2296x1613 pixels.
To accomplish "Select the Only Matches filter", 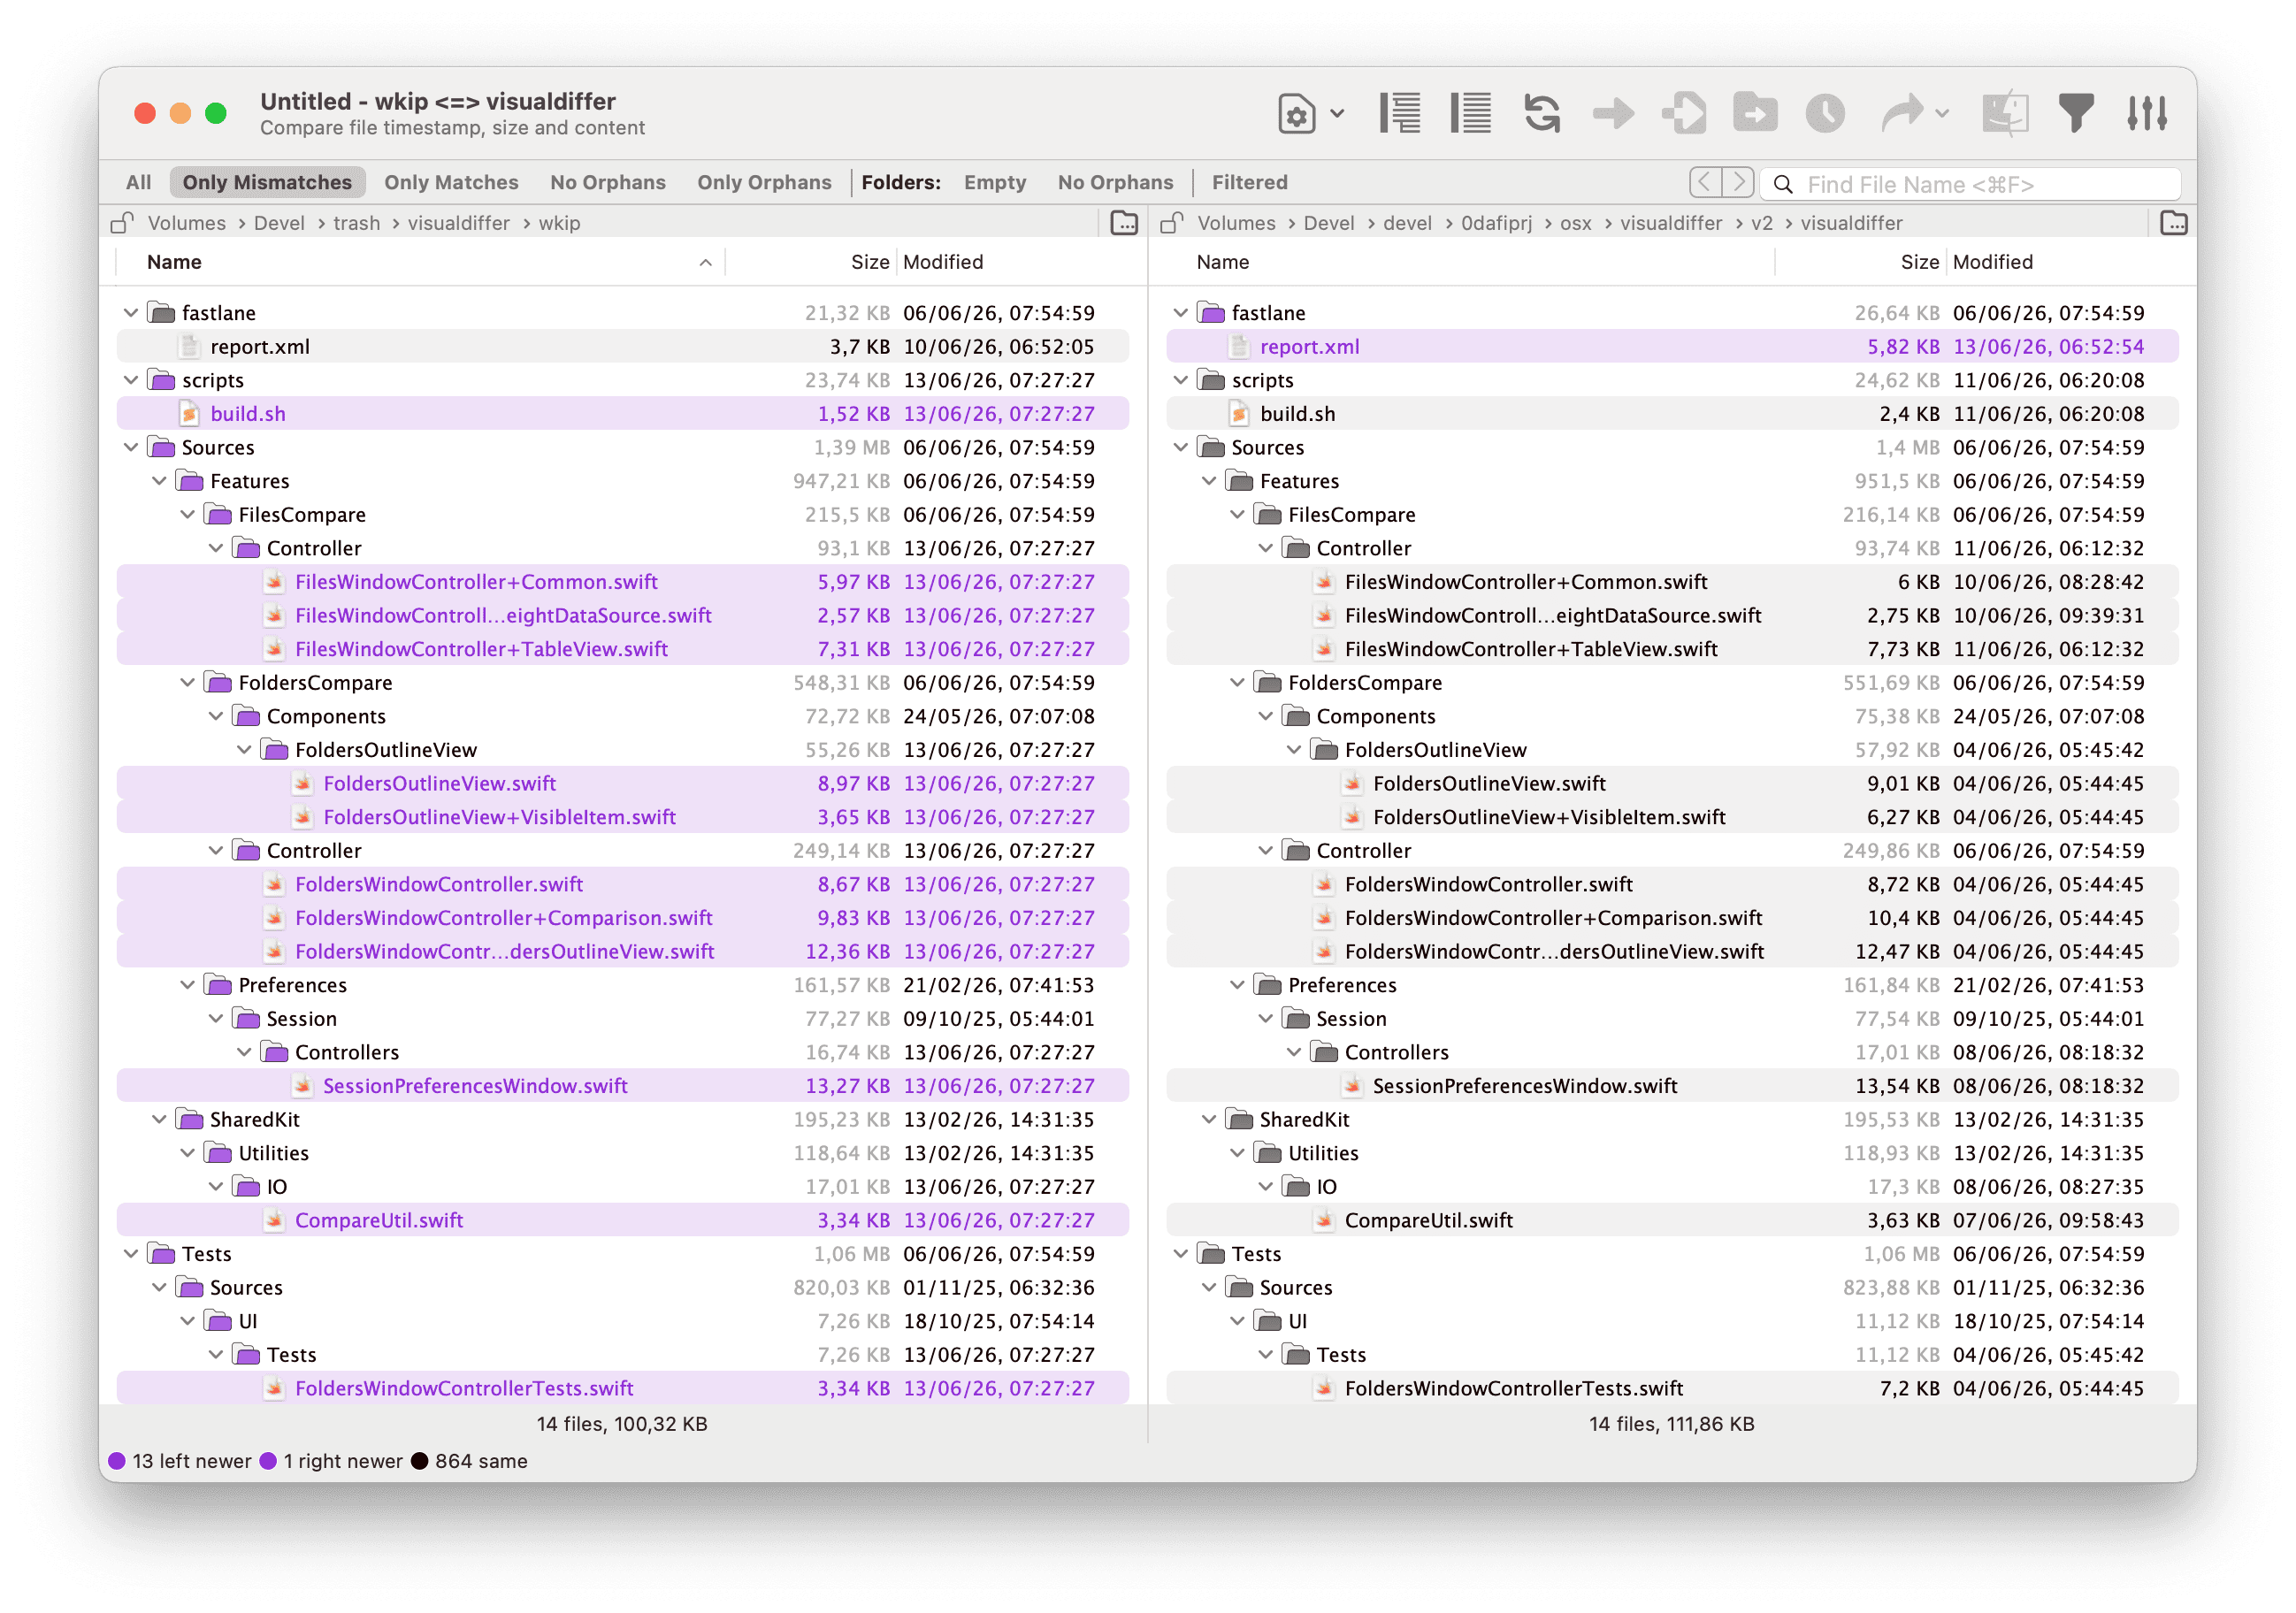I will point(451,182).
